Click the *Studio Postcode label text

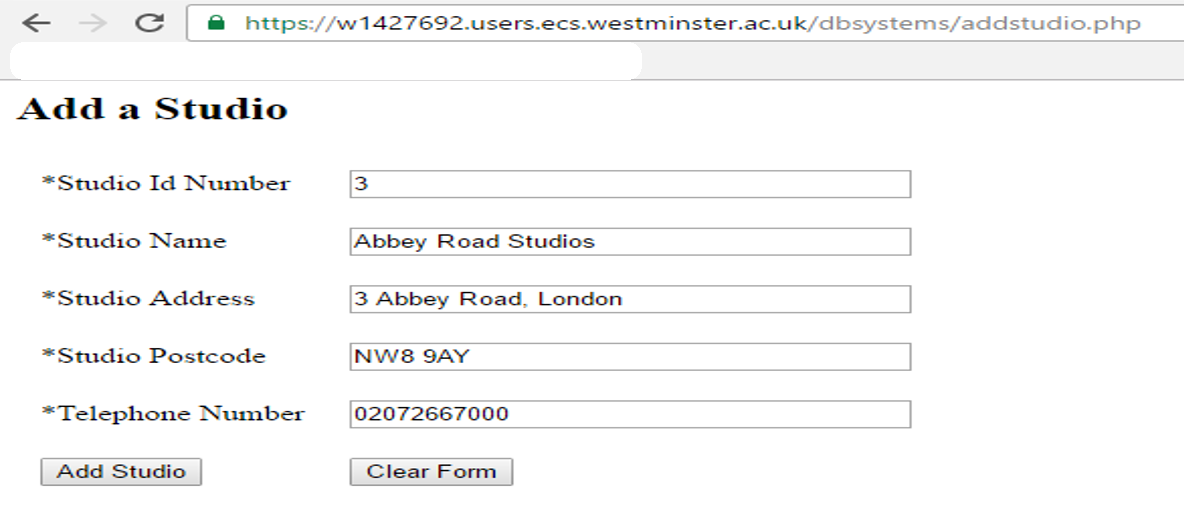click(154, 356)
